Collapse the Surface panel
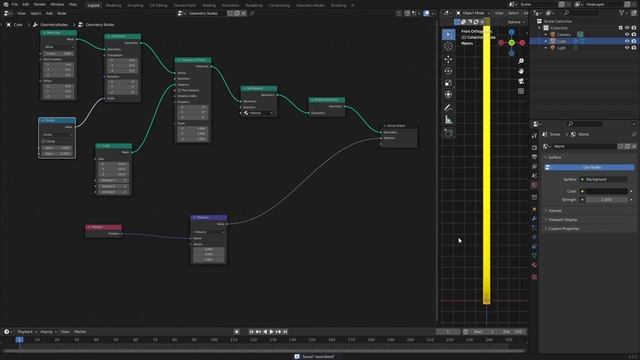The height and width of the screenshot is (360, 640). pos(554,157)
